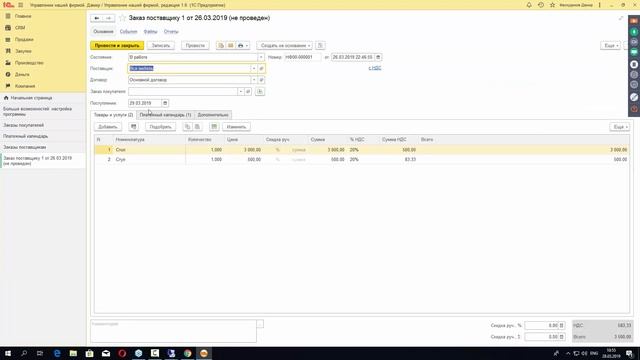Click the notifications bell icon in the title bar

pyautogui.click(x=529, y=5)
